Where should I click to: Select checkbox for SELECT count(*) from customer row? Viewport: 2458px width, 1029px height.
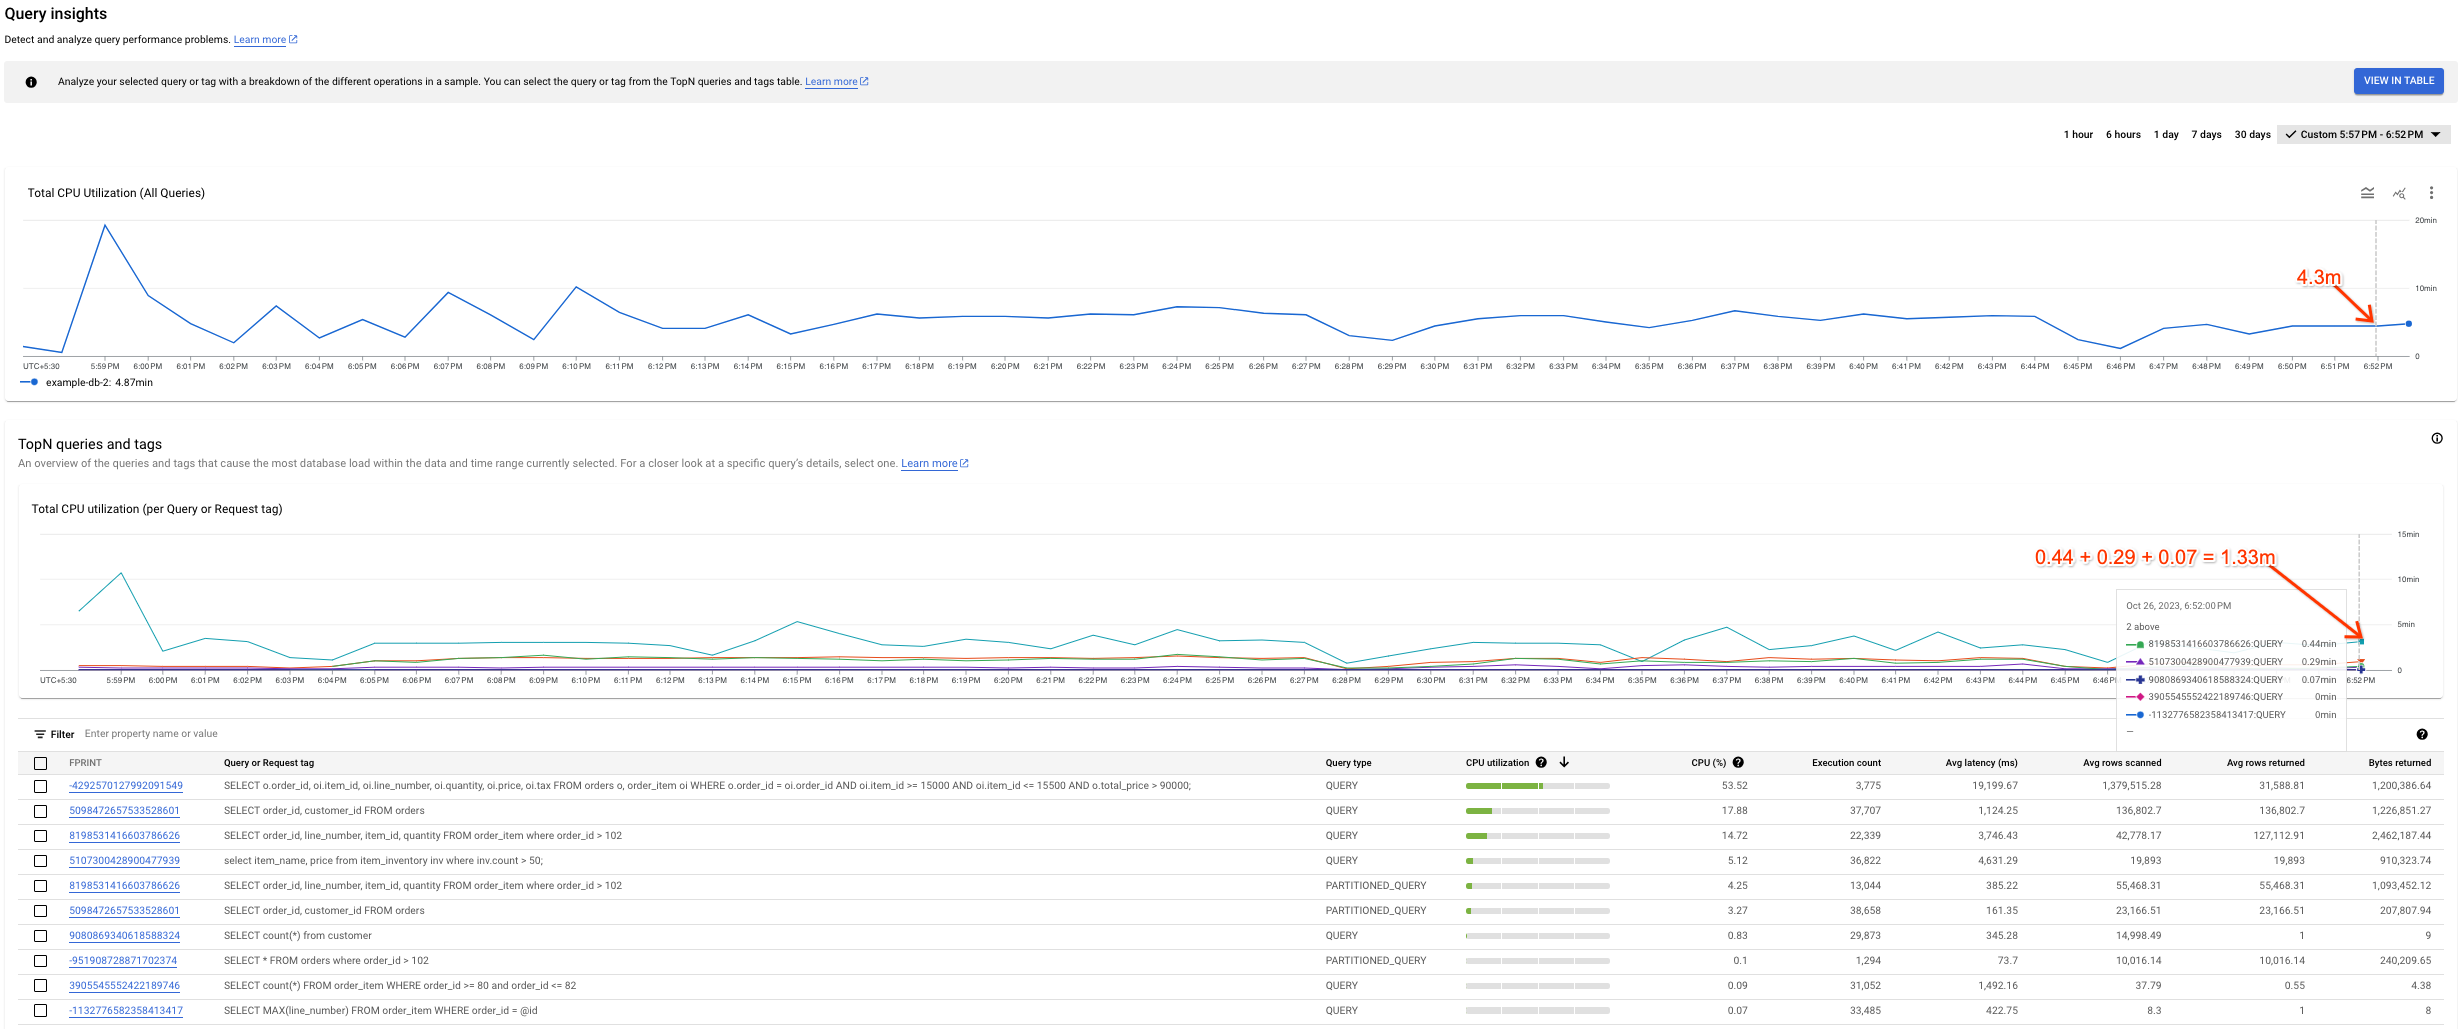click(x=40, y=936)
